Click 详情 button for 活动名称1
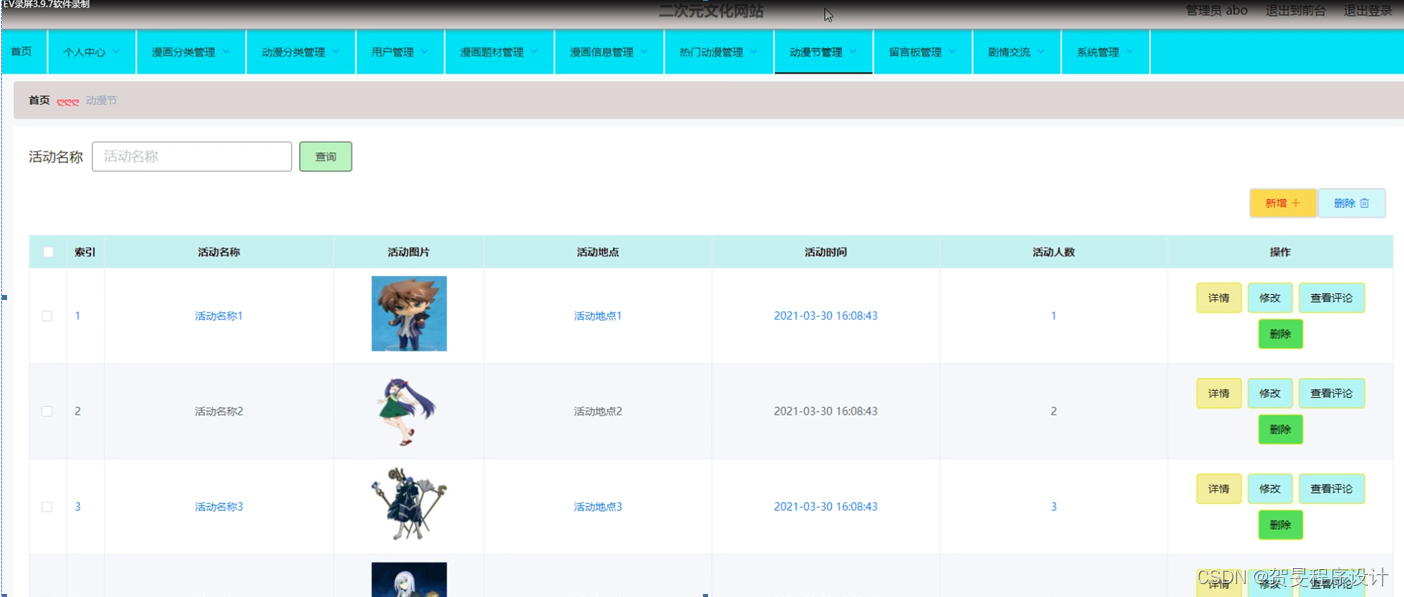The height and width of the screenshot is (597, 1404). click(x=1219, y=298)
